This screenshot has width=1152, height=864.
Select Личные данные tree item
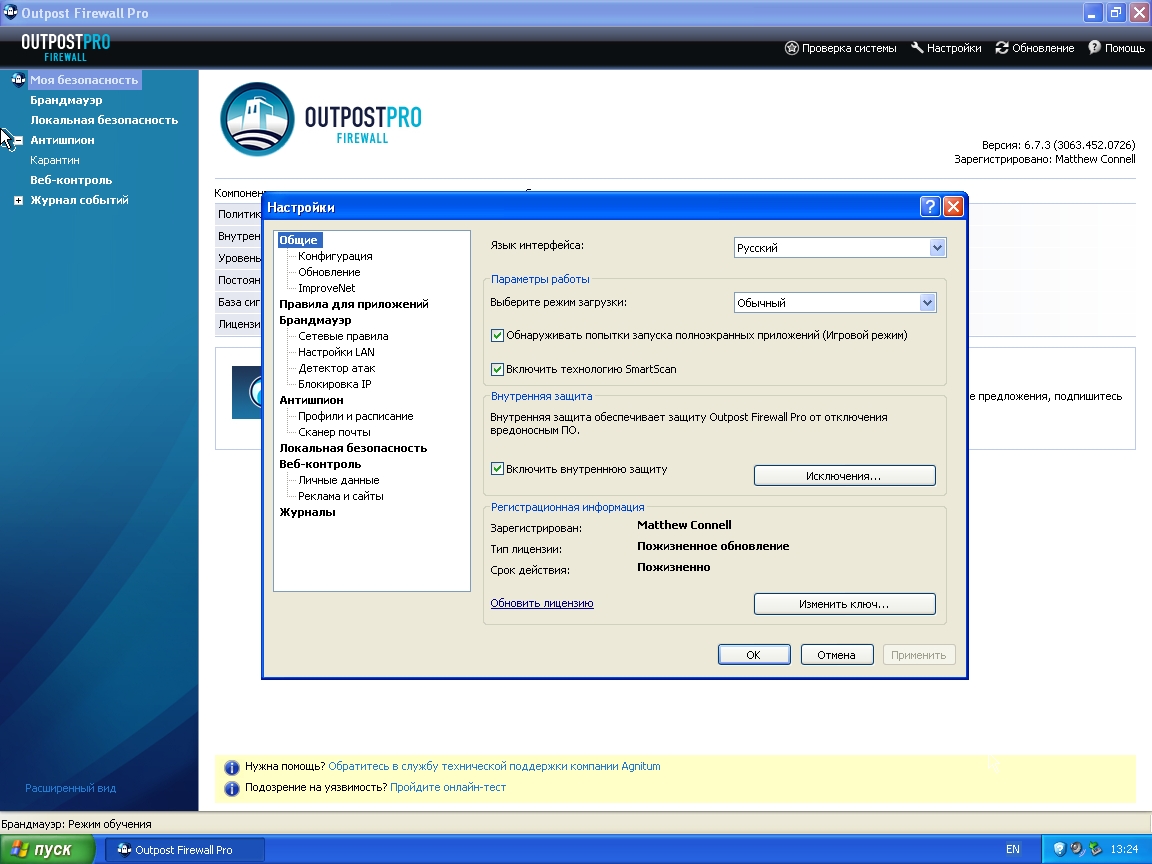339,480
